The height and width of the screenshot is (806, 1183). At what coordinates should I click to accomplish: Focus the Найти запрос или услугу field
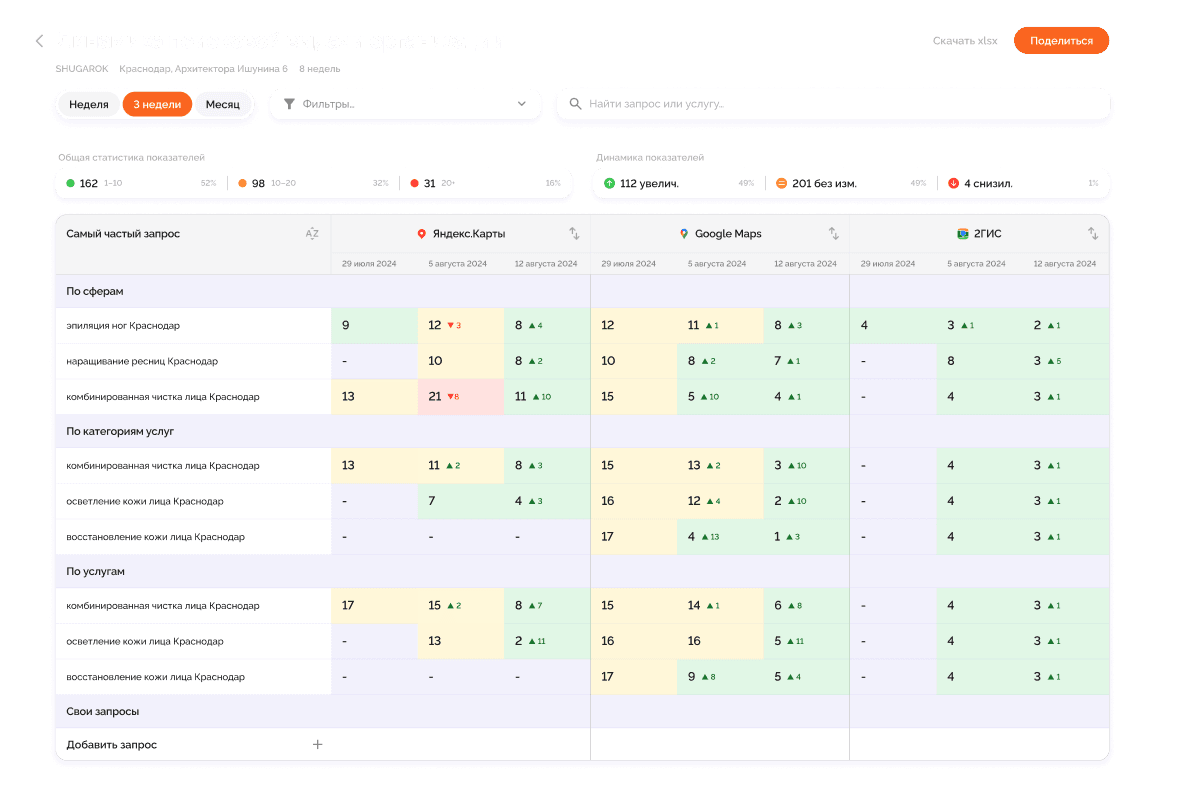click(x=833, y=104)
